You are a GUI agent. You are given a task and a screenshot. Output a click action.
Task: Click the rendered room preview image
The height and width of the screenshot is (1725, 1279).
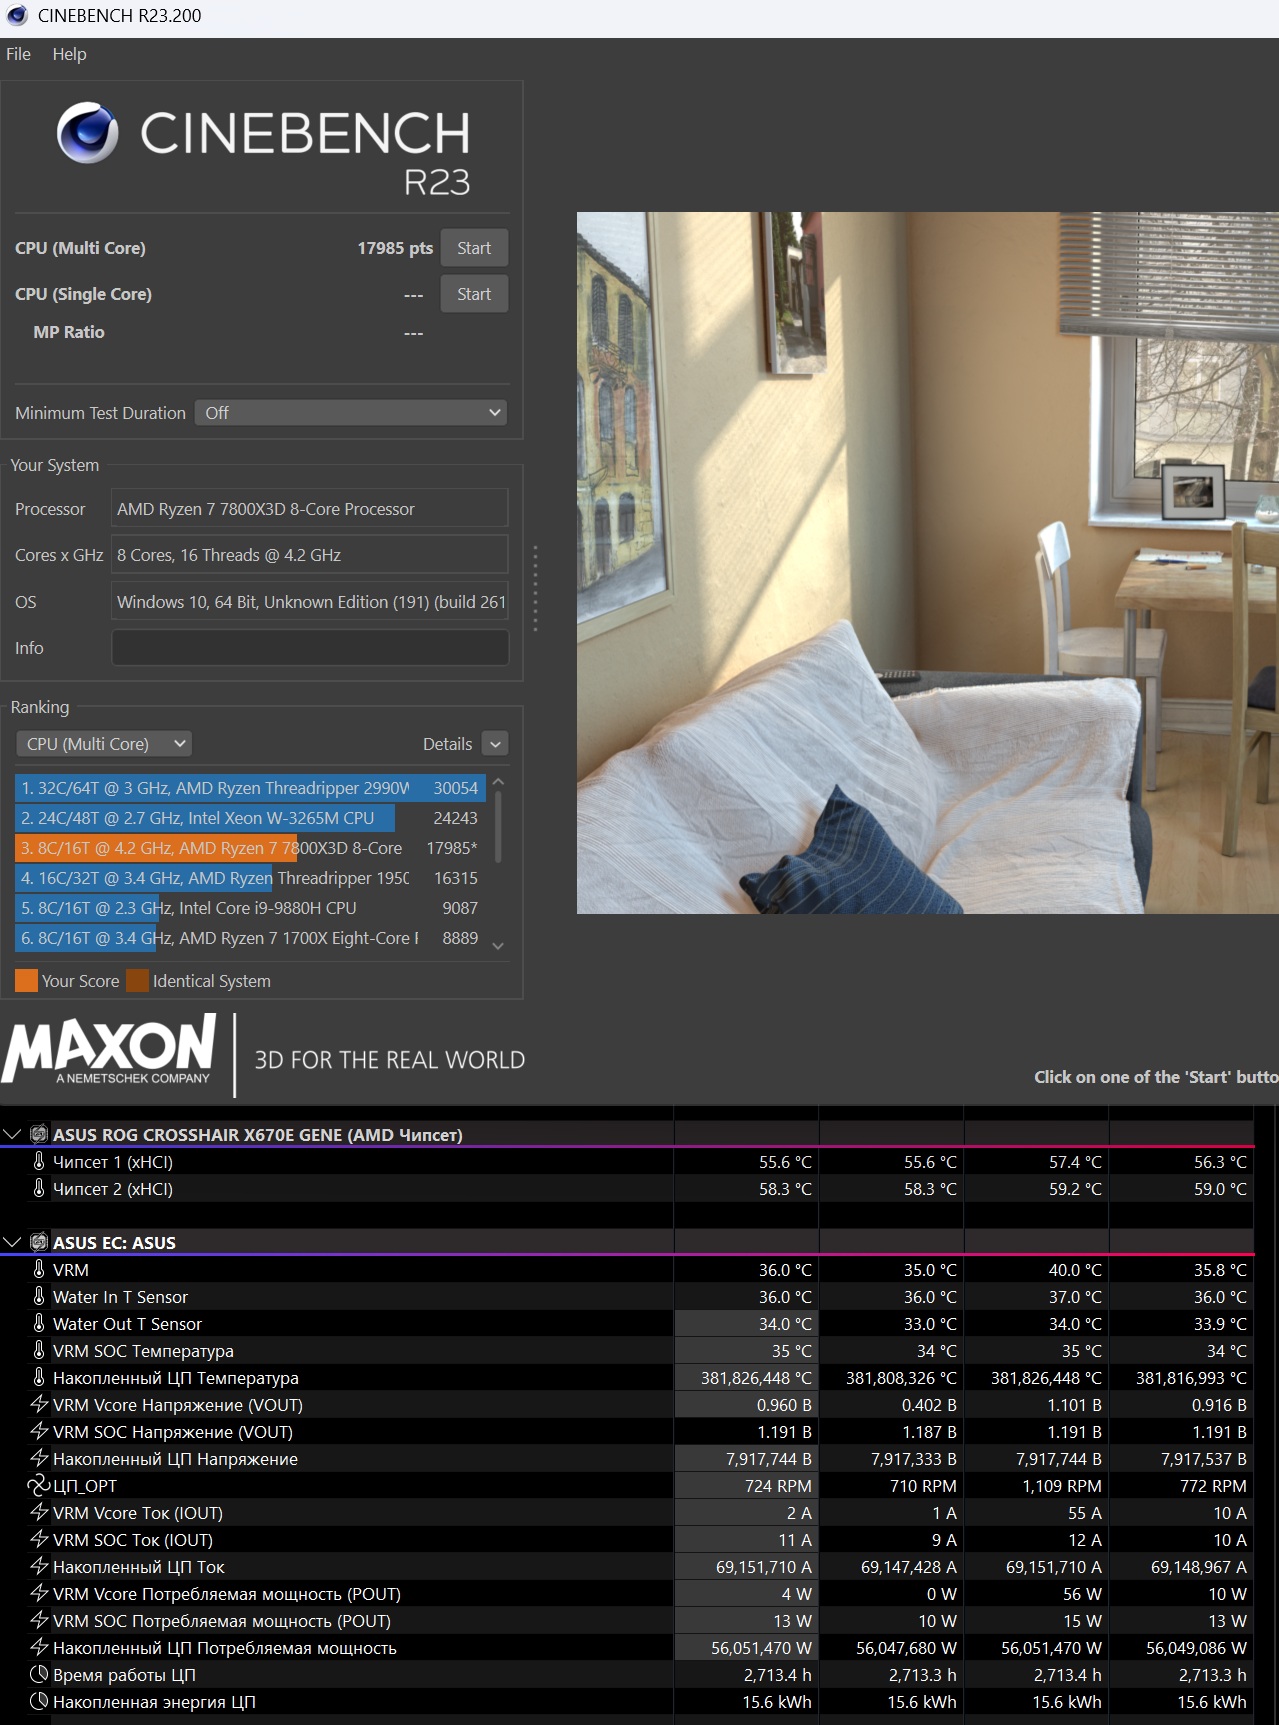928,562
